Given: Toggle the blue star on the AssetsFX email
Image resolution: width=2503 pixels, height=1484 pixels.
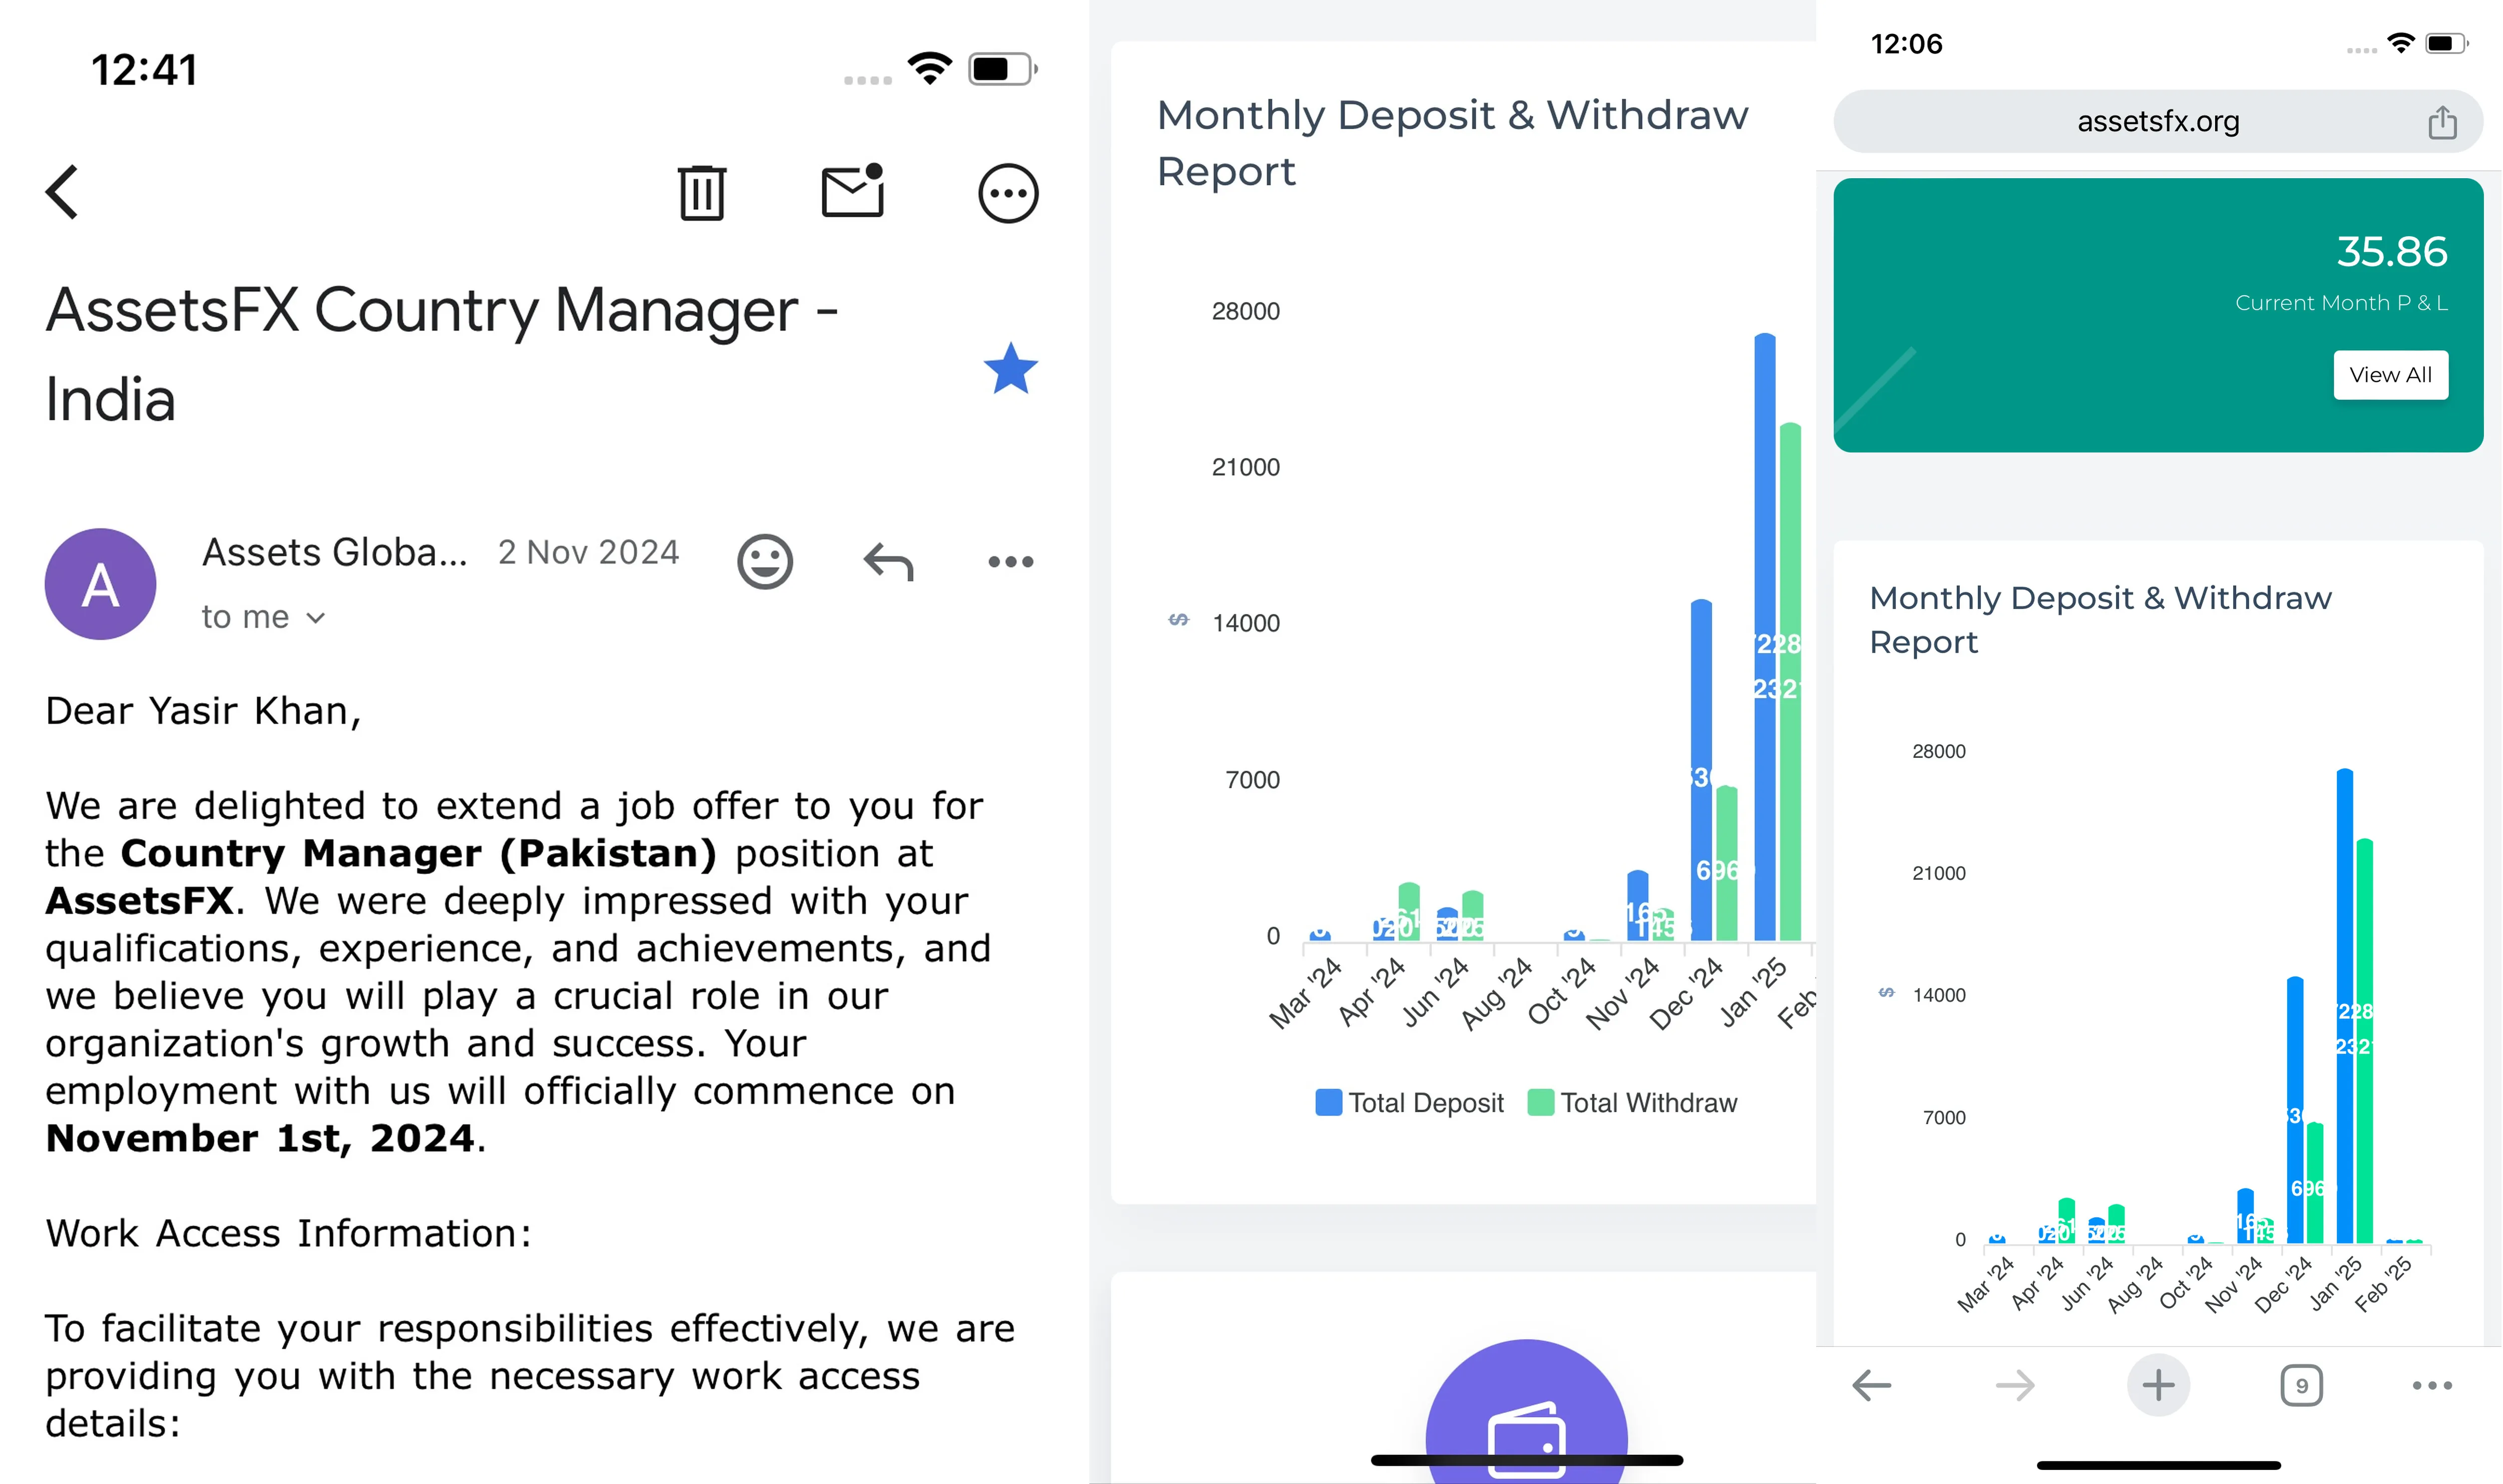Looking at the screenshot, I should pos(1011,368).
